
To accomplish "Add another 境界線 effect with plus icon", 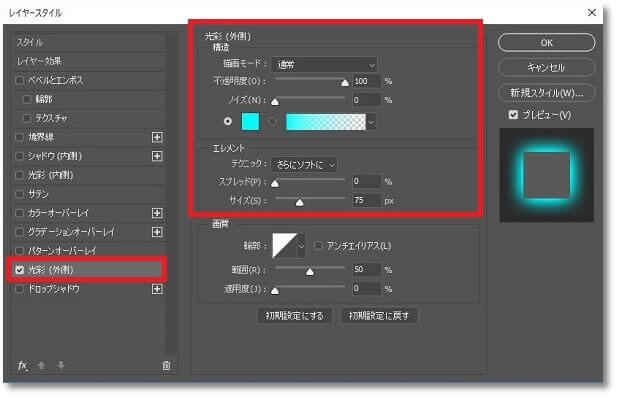I will click(157, 137).
